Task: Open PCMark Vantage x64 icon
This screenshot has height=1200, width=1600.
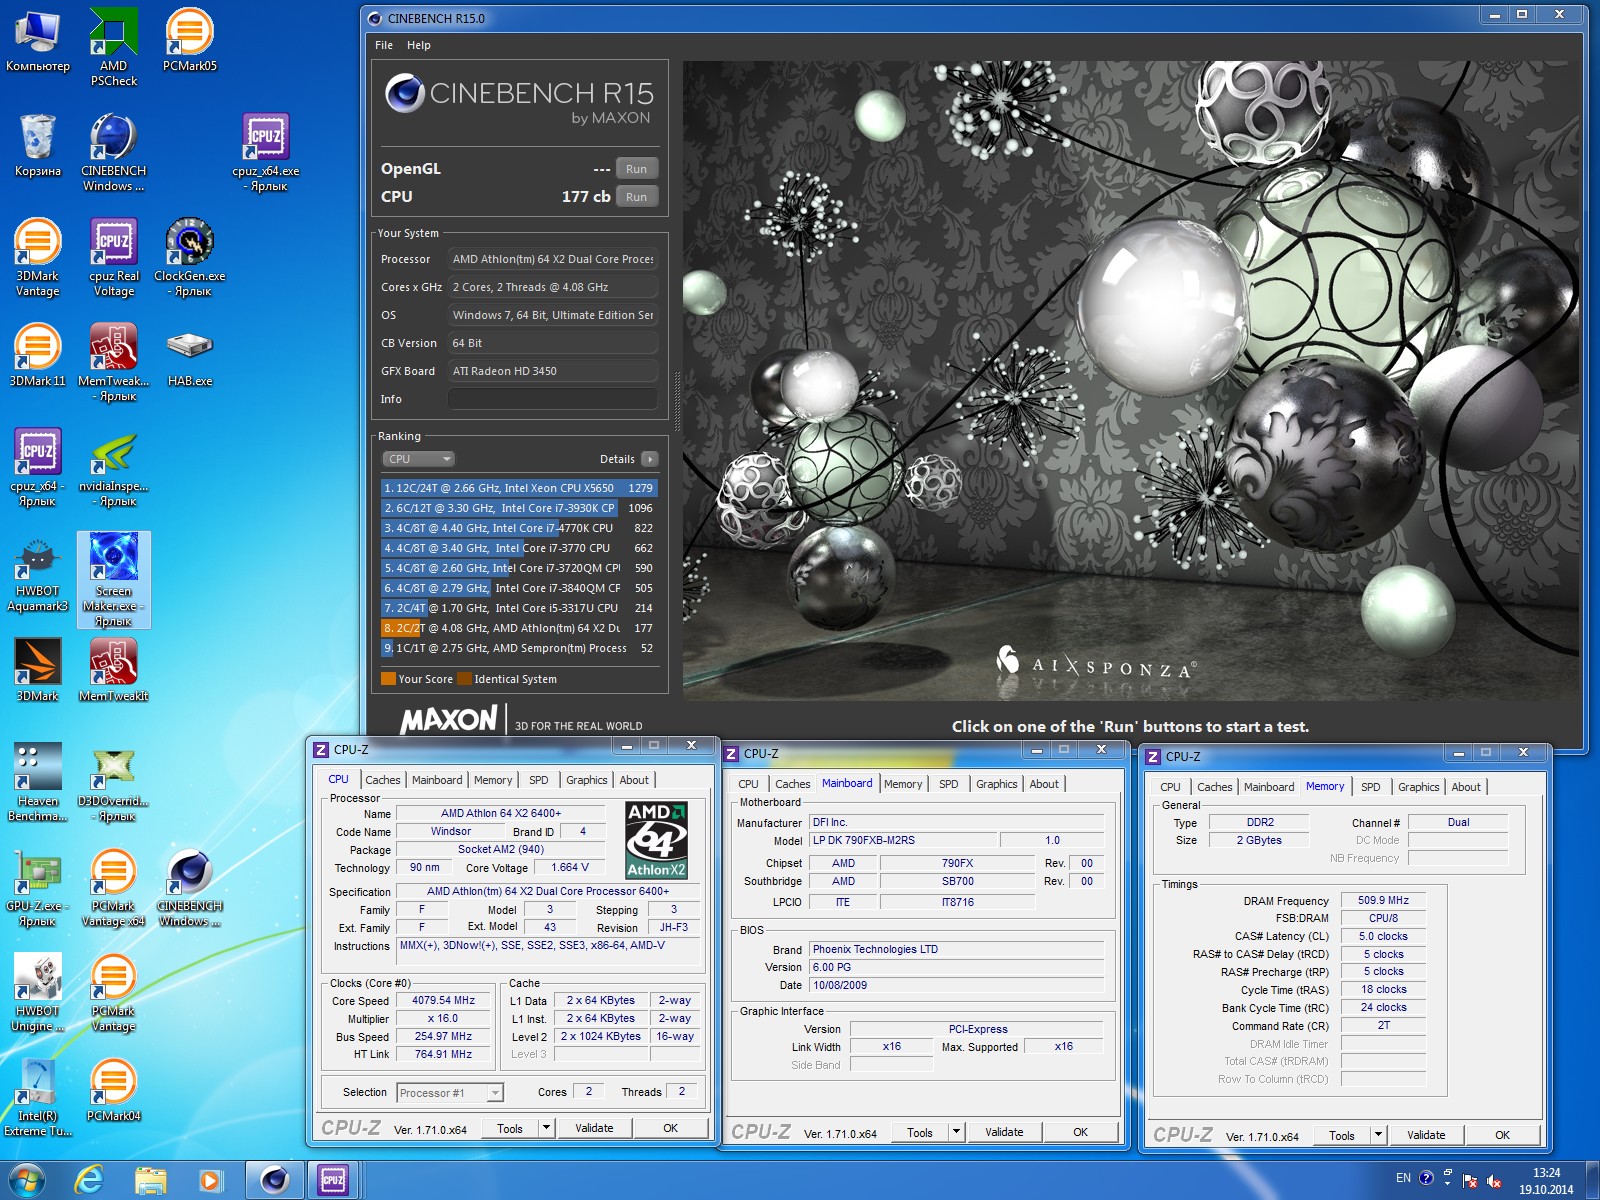Action: (114, 887)
